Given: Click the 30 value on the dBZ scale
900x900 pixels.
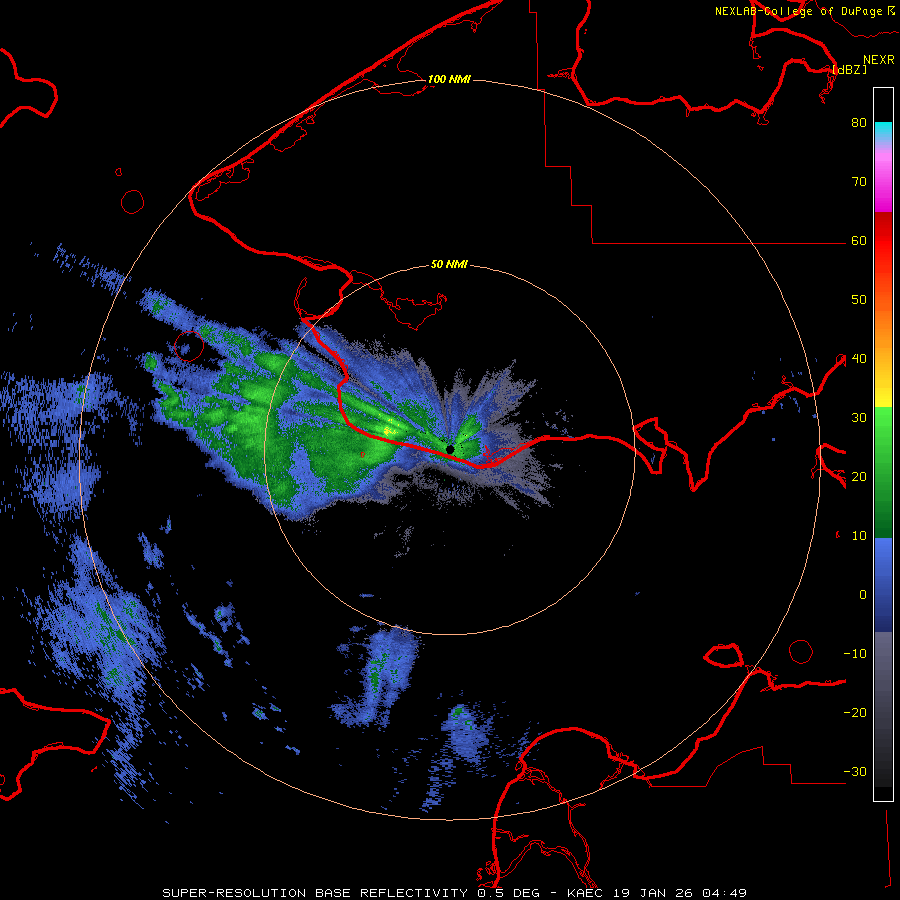Looking at the screenshot, I should [x=859, y=418].
